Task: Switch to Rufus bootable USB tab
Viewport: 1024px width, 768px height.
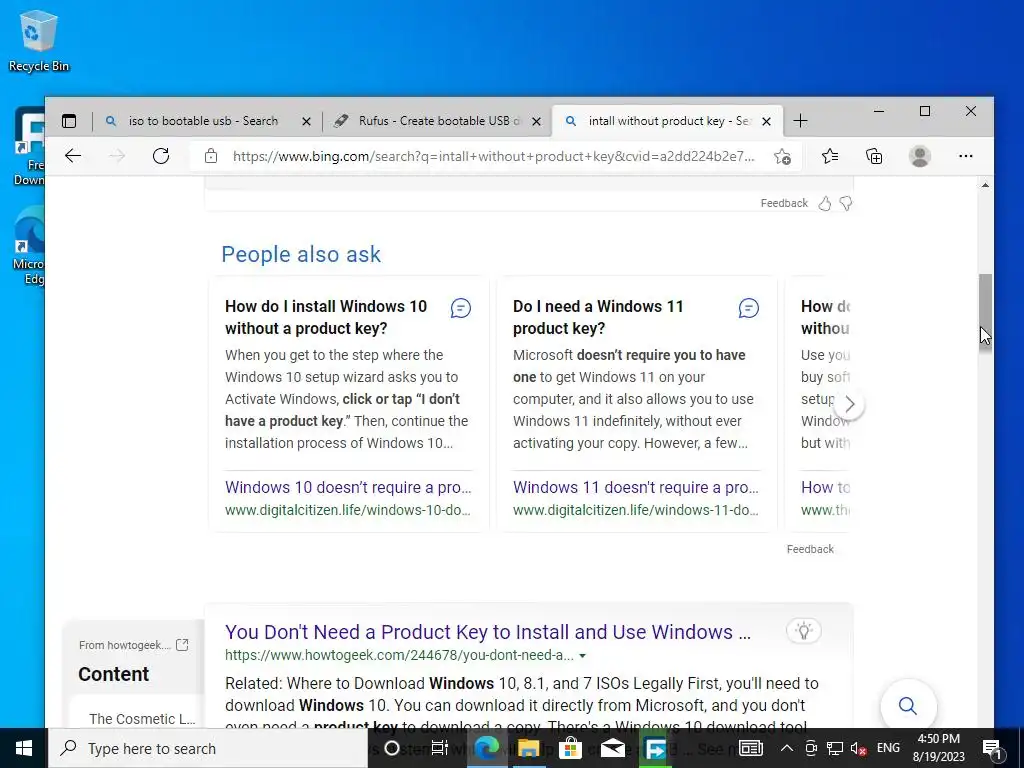Action: point(439,121)
